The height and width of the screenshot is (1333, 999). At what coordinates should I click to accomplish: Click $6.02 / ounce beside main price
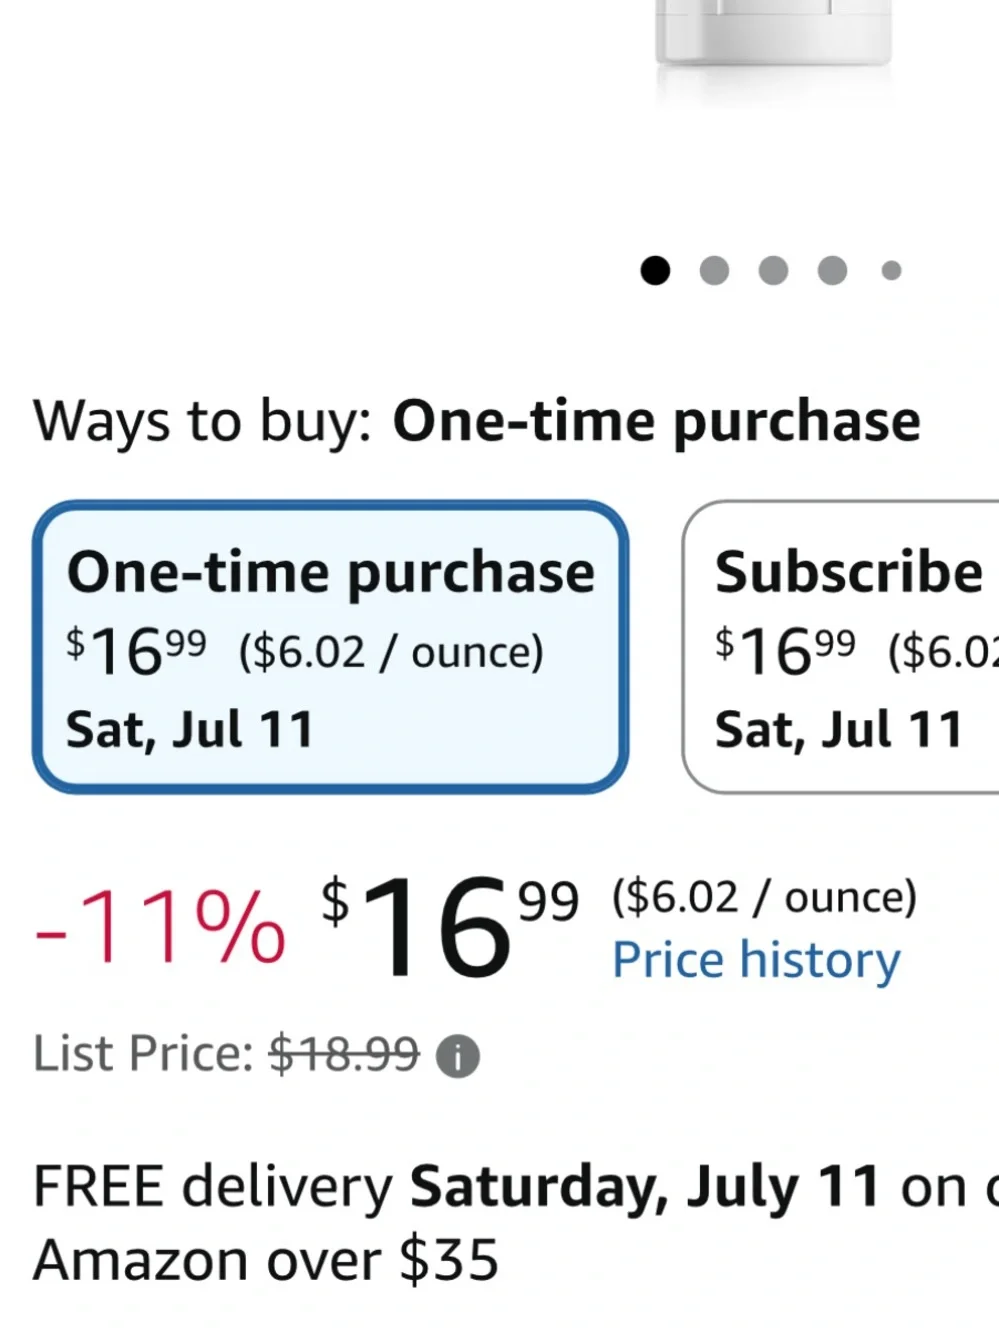[764, 897]
